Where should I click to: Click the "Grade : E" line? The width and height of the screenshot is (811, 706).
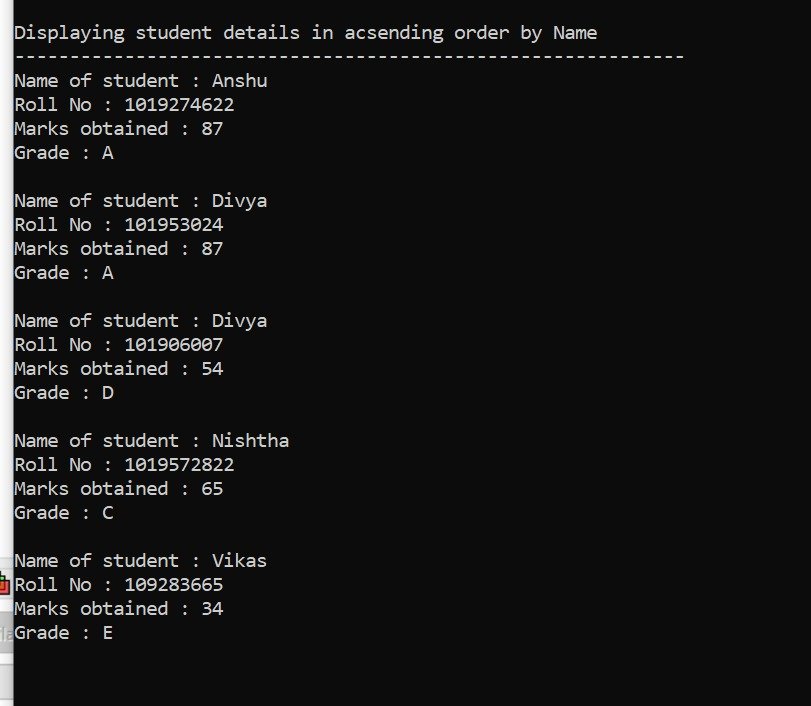pyautogui.click(x=64, y=633)
